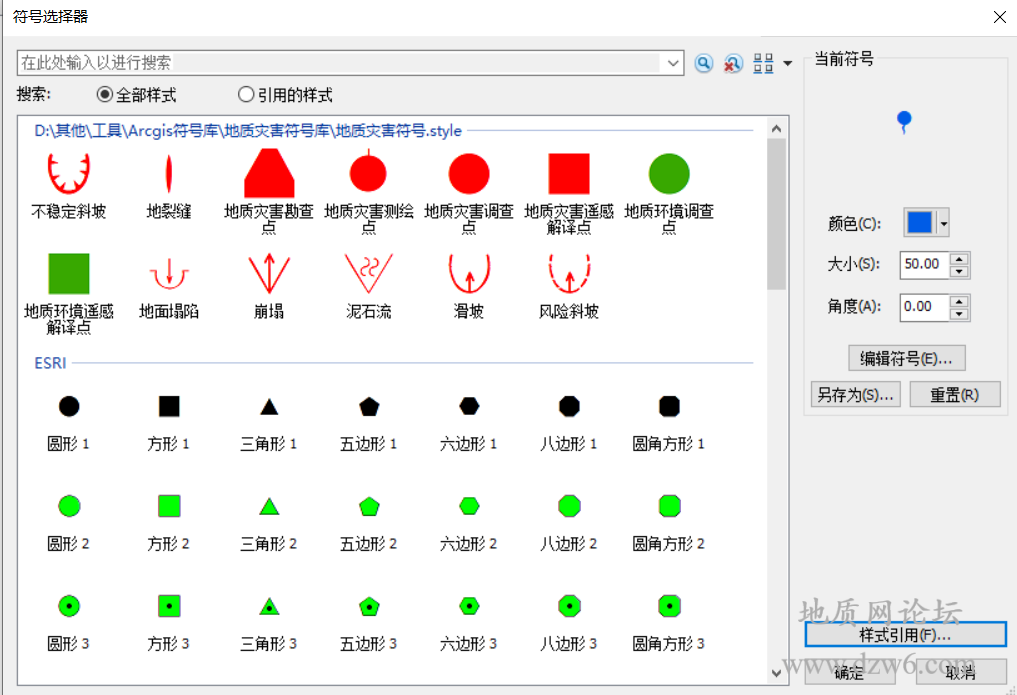Viewport: 1017px width, 695px height.
Task: Select the 全部样式 radio button
Action: click(x=105, y=95)
